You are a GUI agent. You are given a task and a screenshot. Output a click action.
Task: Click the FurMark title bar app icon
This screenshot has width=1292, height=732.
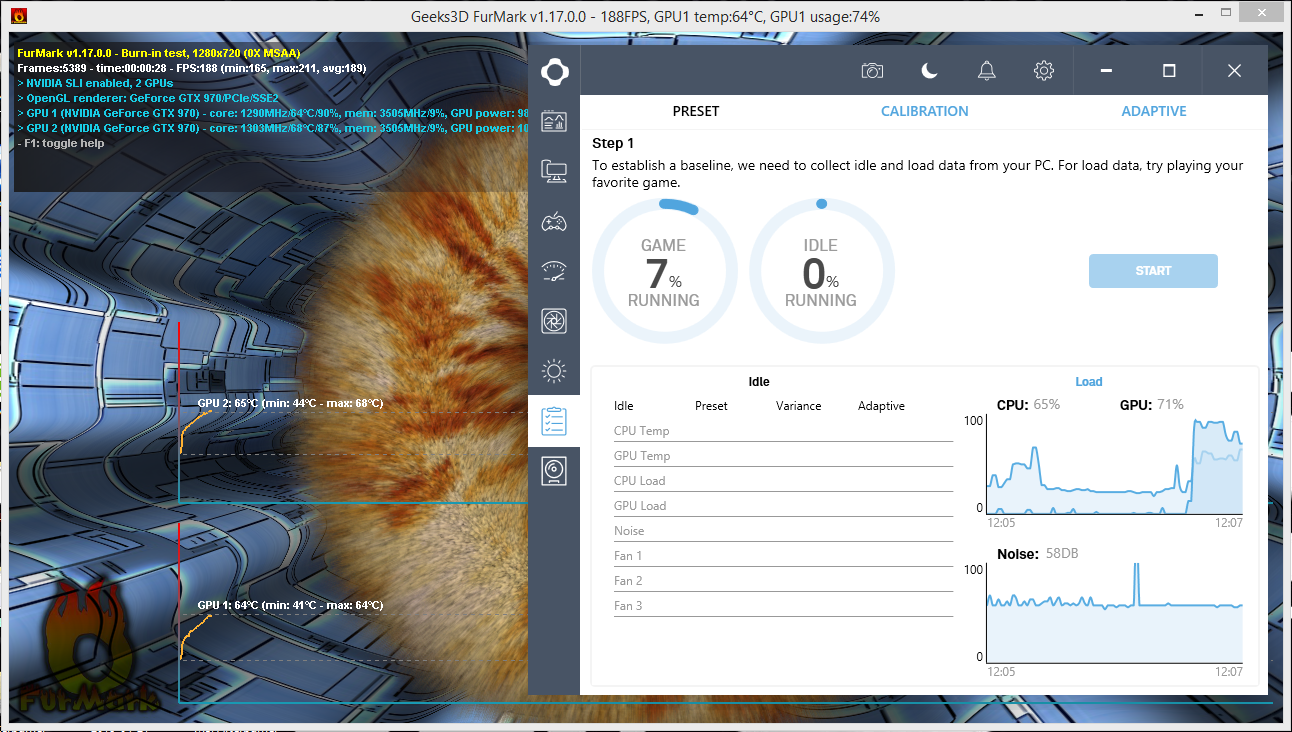(19, 16)
